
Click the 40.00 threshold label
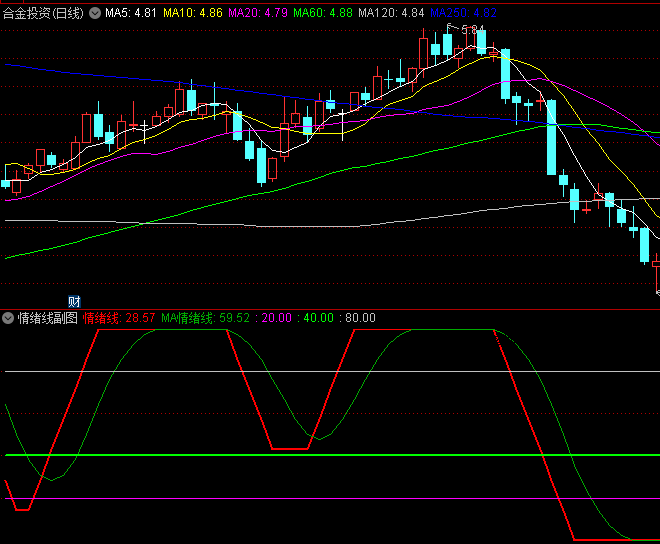pyautogui.click(x=318, y=318)
